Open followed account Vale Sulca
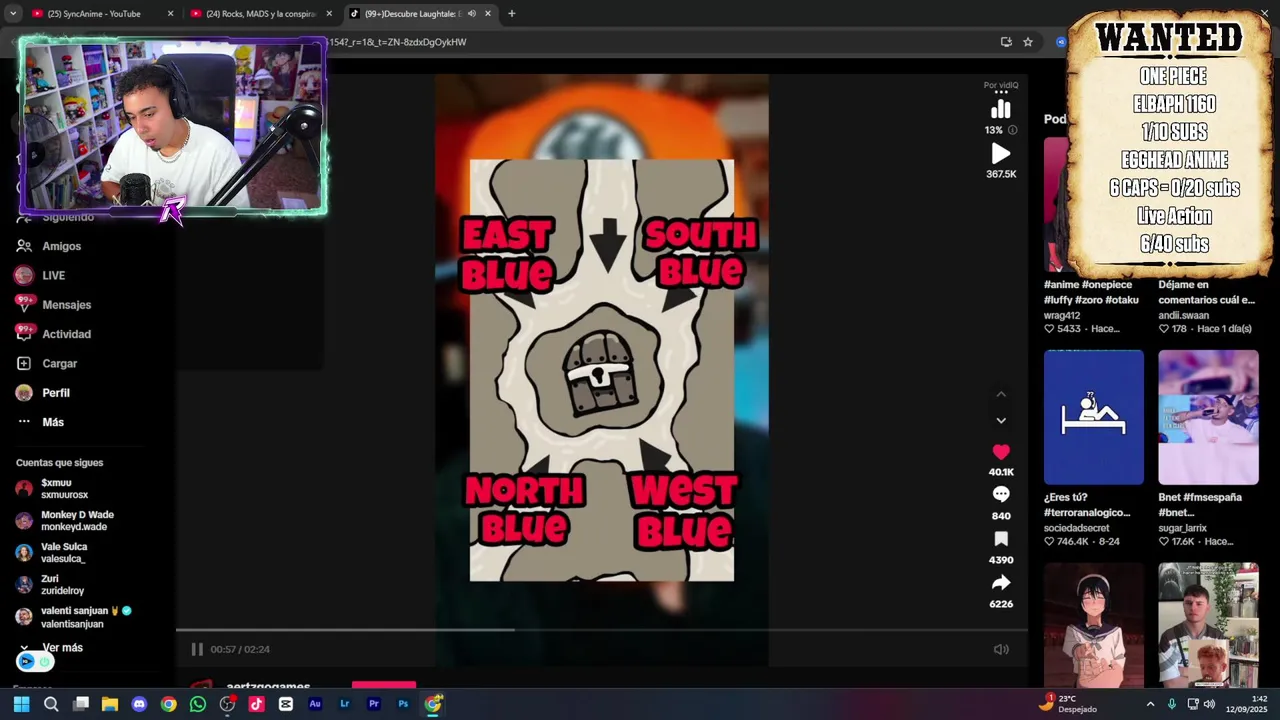Image resolution: width=1280 pixels, height=720 pixels. 64,553
